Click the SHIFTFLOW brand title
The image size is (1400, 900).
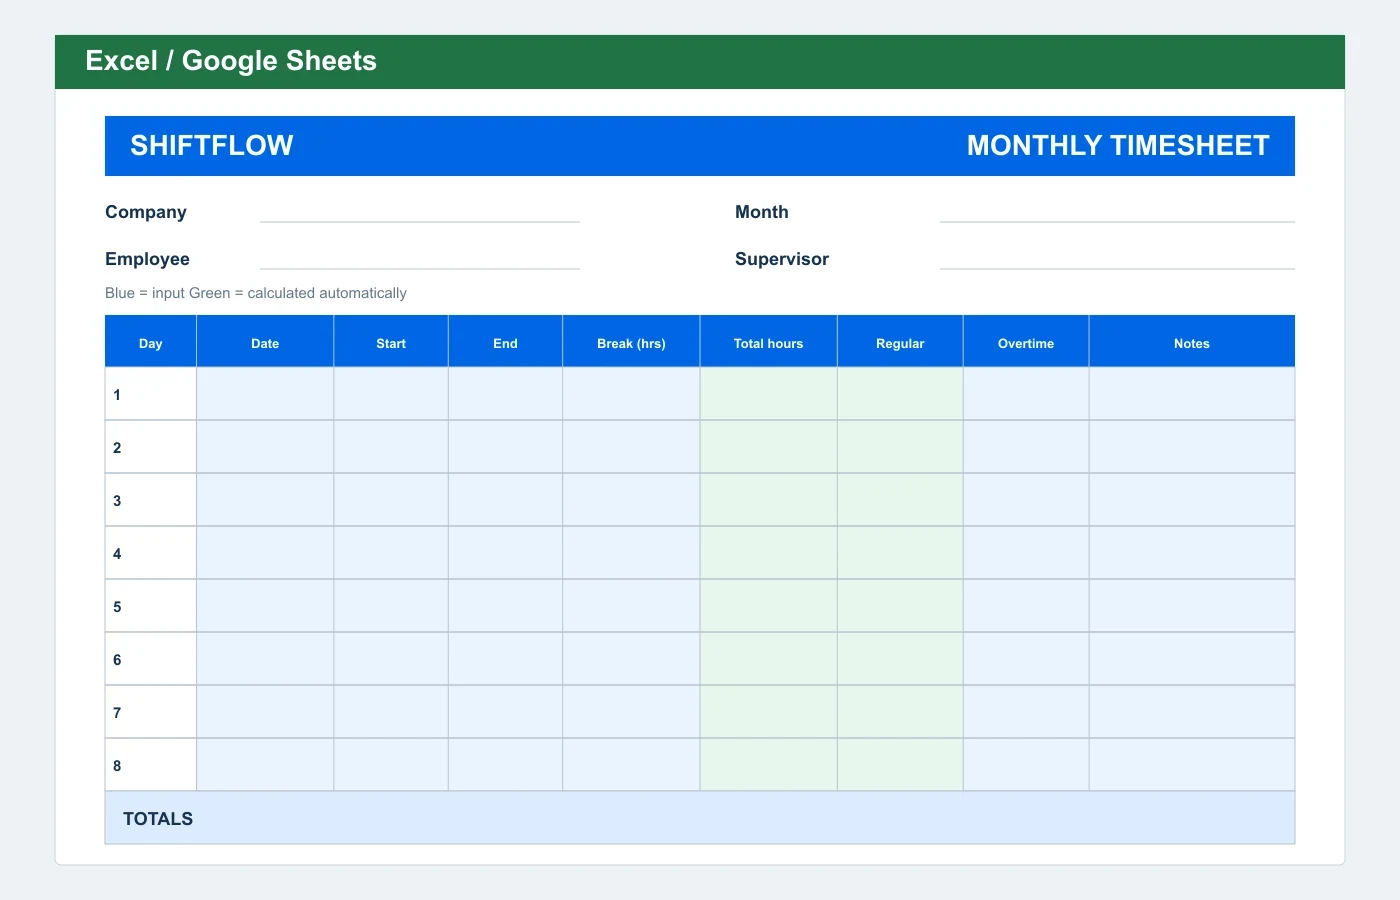pyautogui.click(x=212, y=146)
